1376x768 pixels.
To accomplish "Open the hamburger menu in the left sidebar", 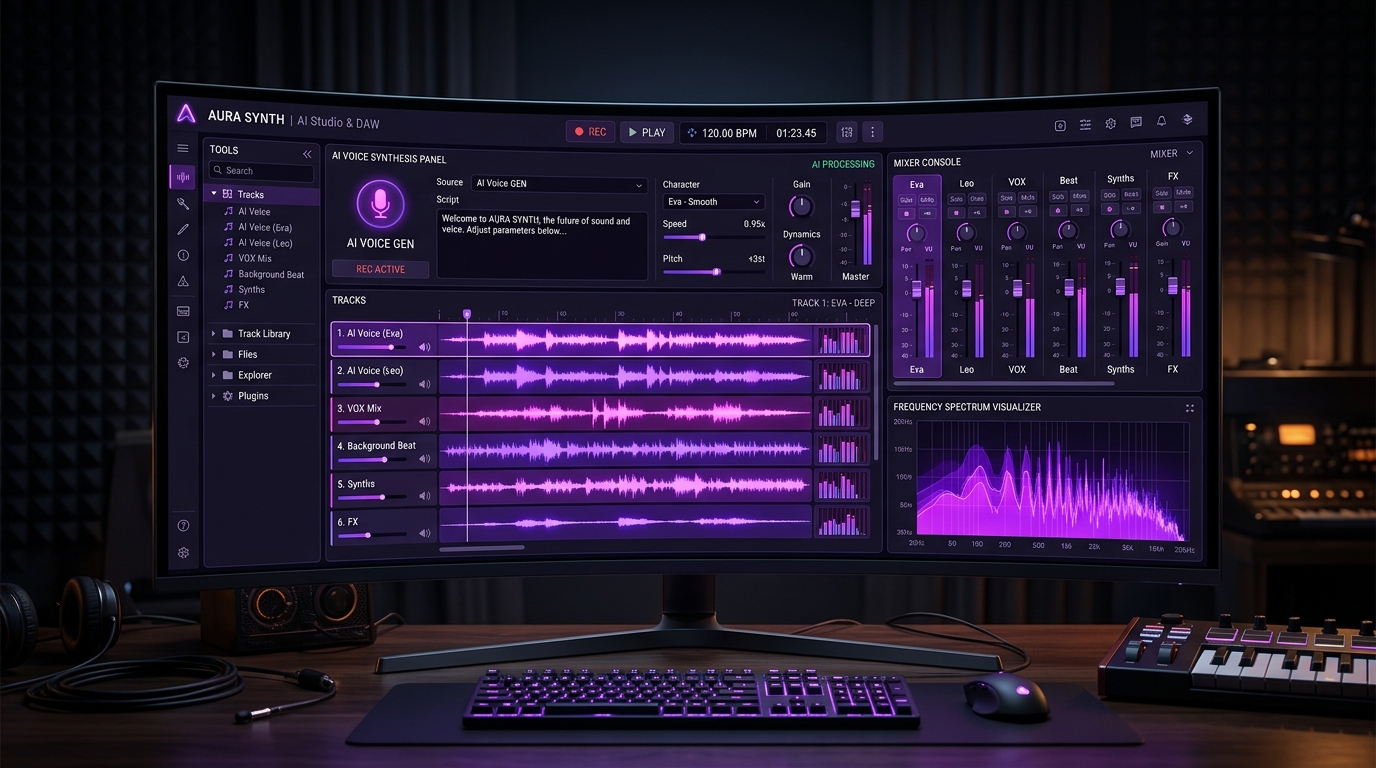I will 183,148.
